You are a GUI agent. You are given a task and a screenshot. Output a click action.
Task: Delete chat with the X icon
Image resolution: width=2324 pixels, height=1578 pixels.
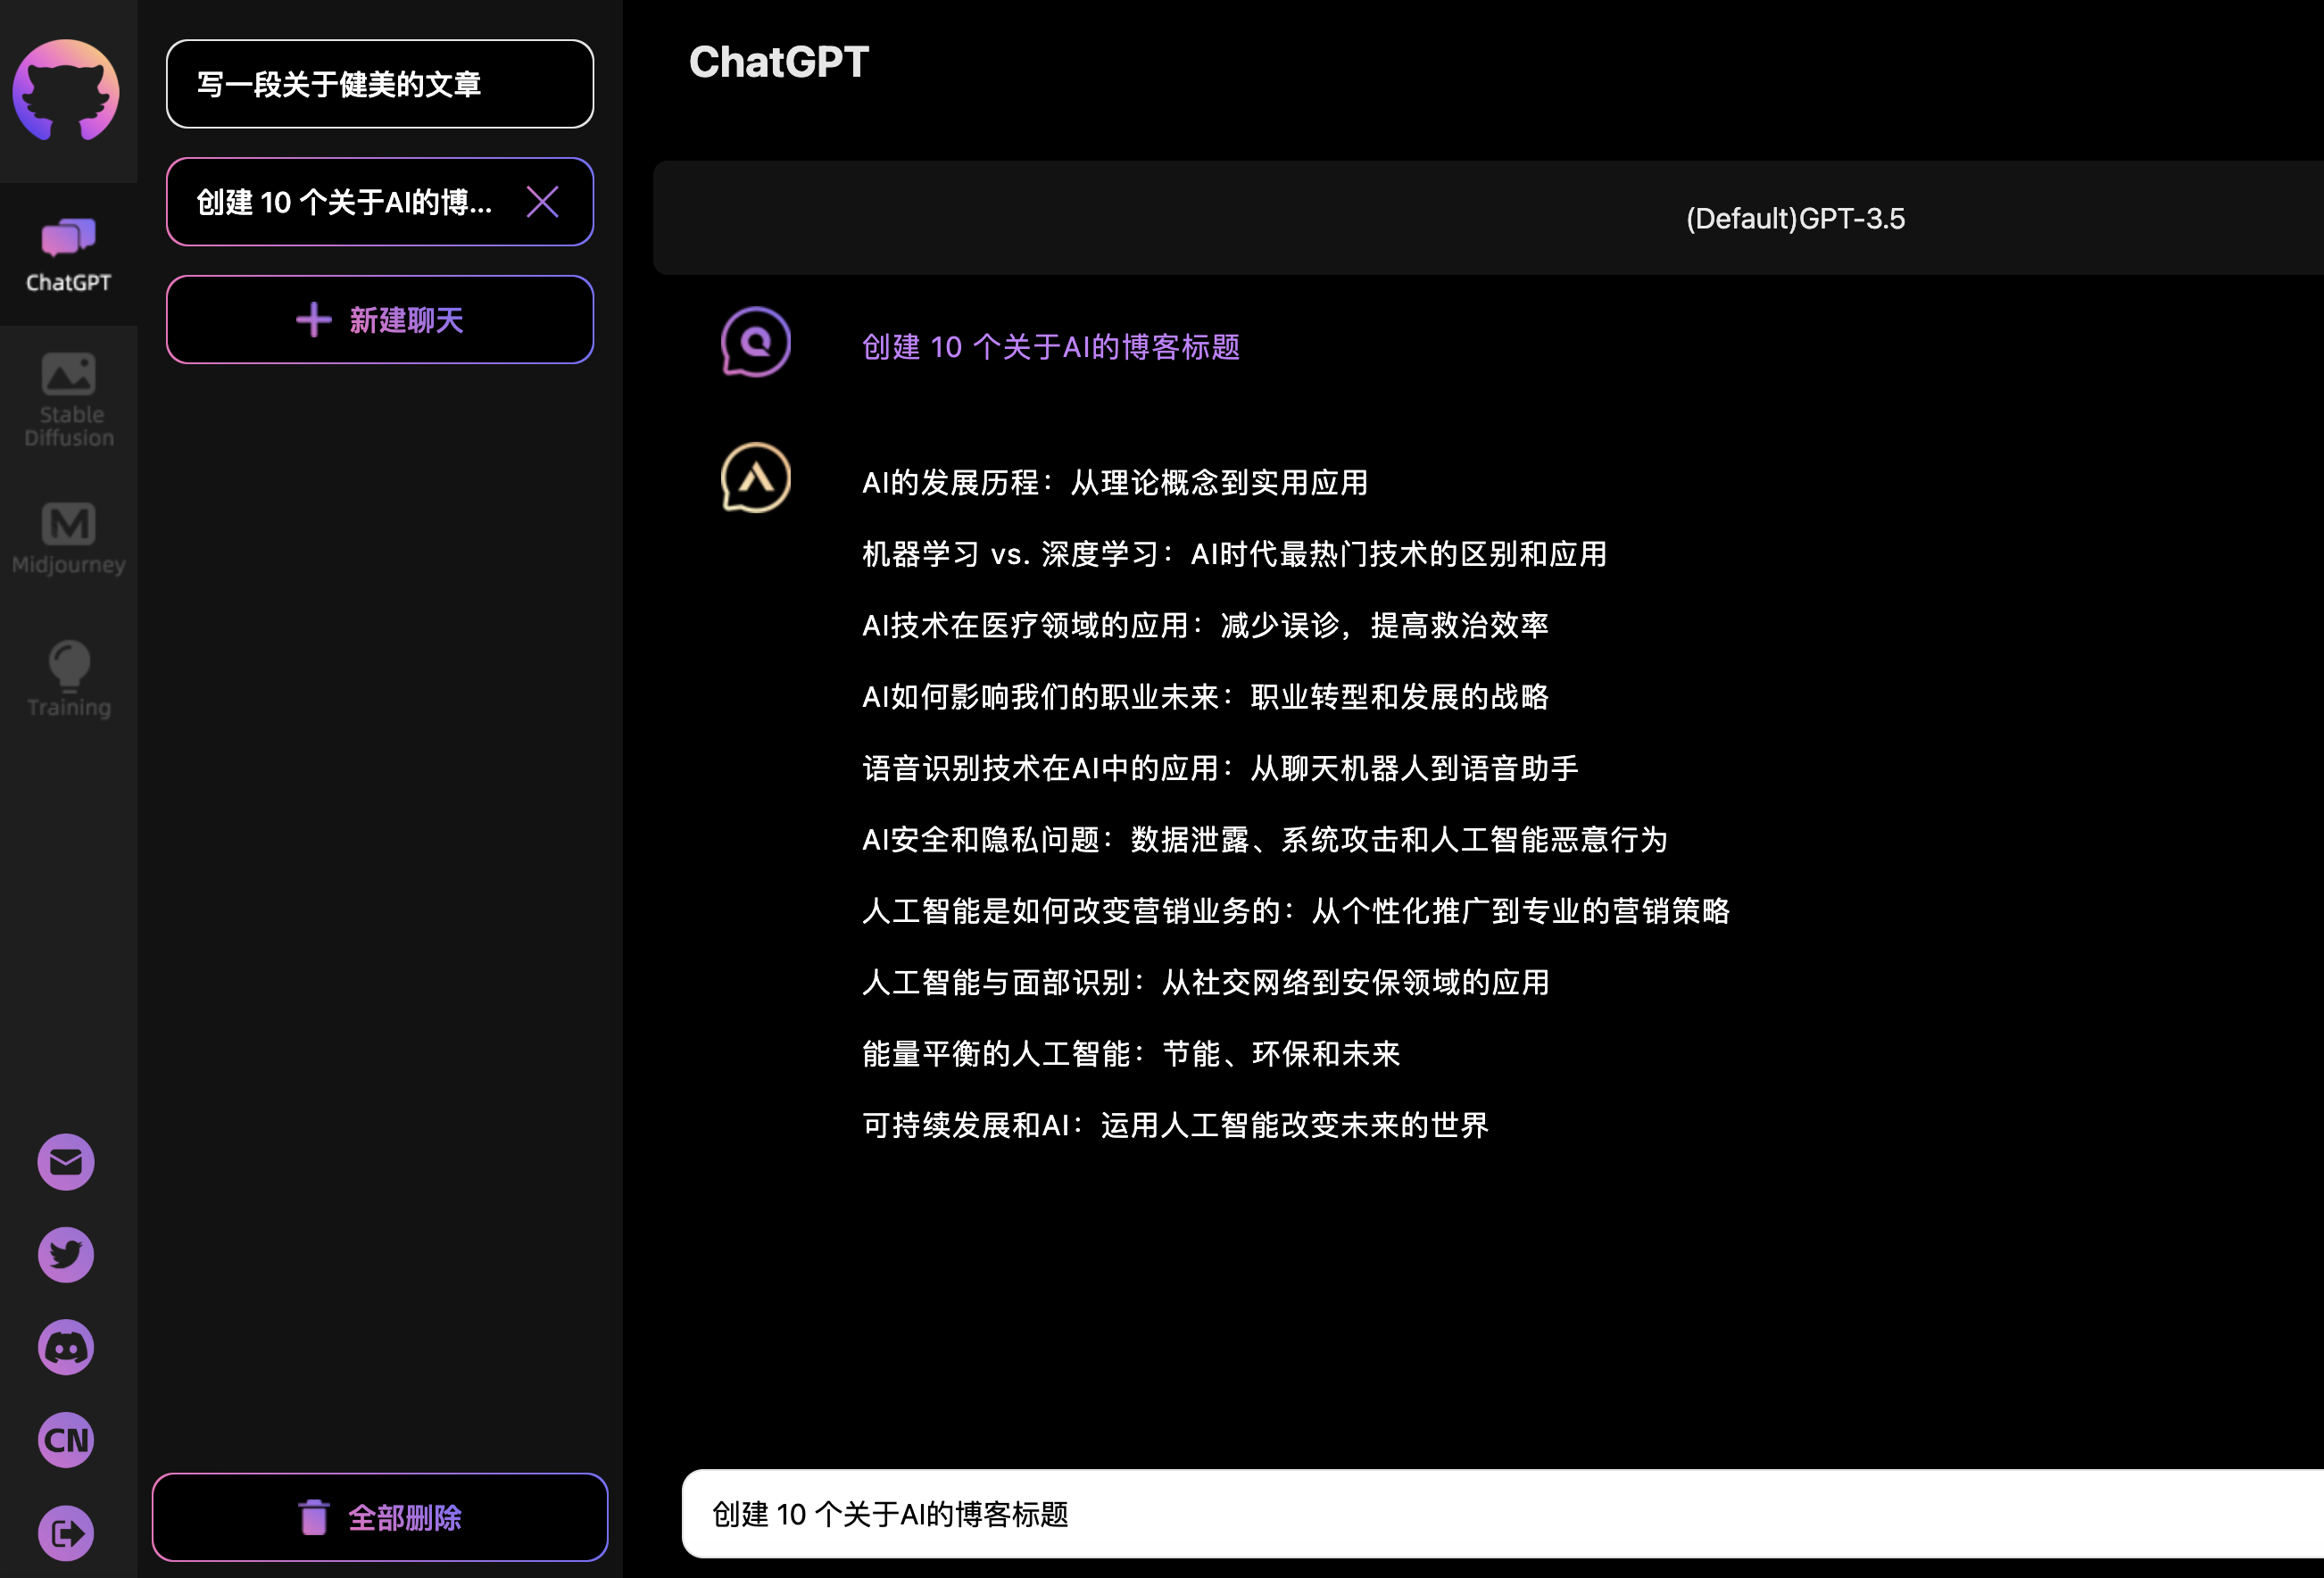[542, 202]
